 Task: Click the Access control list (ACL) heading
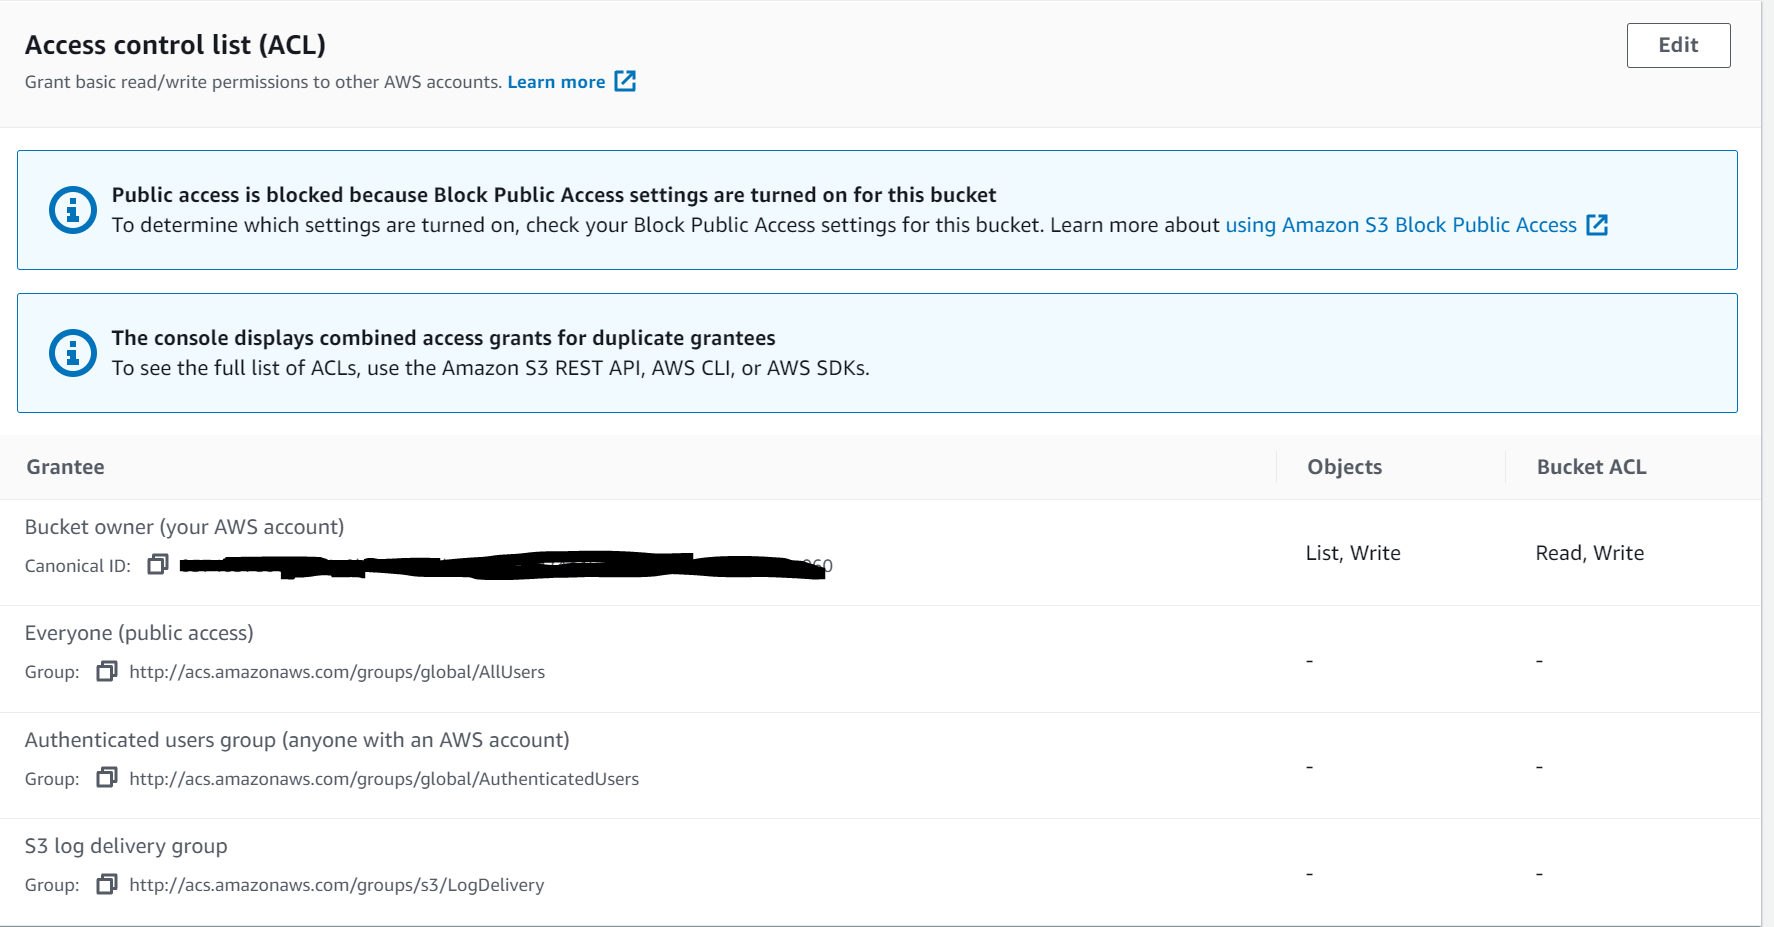(175, 45)
